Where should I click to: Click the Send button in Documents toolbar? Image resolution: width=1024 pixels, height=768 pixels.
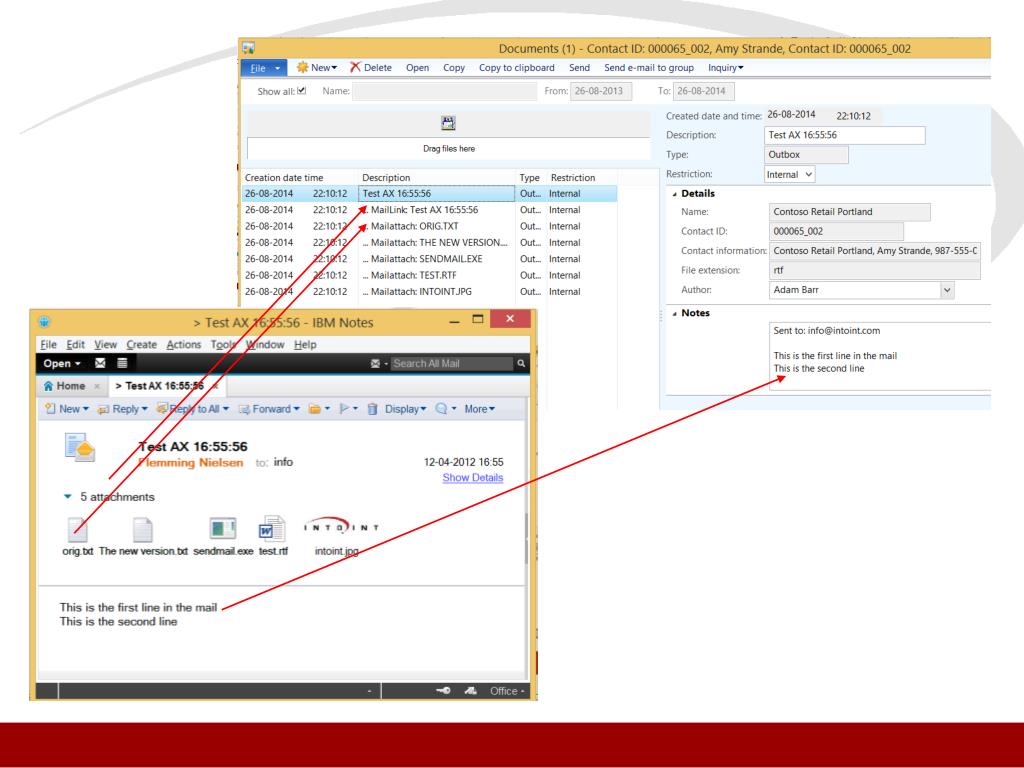[x=579, y=67]
